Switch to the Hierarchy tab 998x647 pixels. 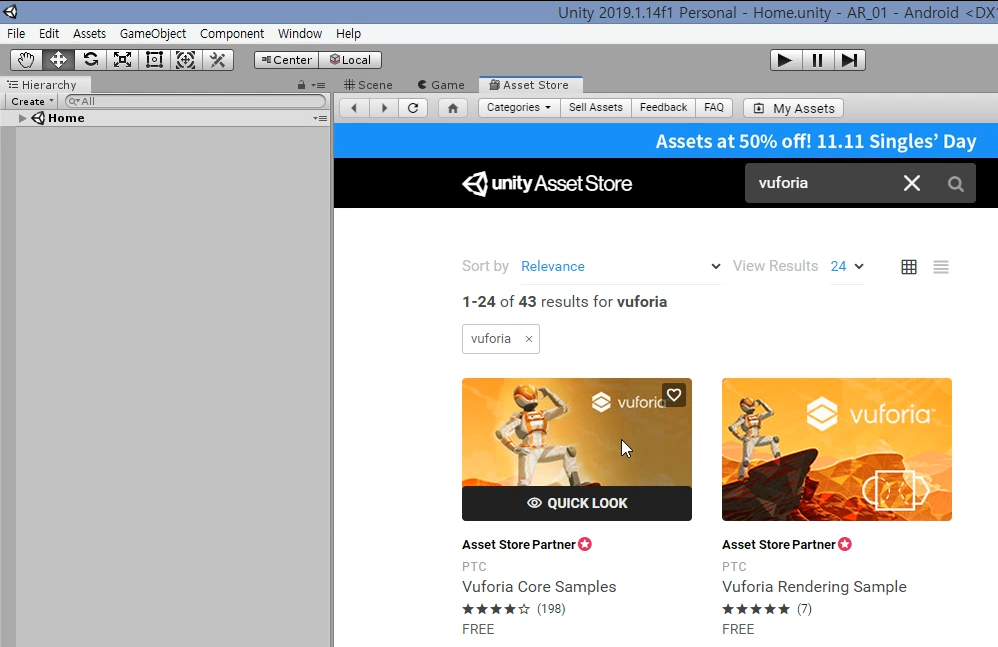(43, 85)
